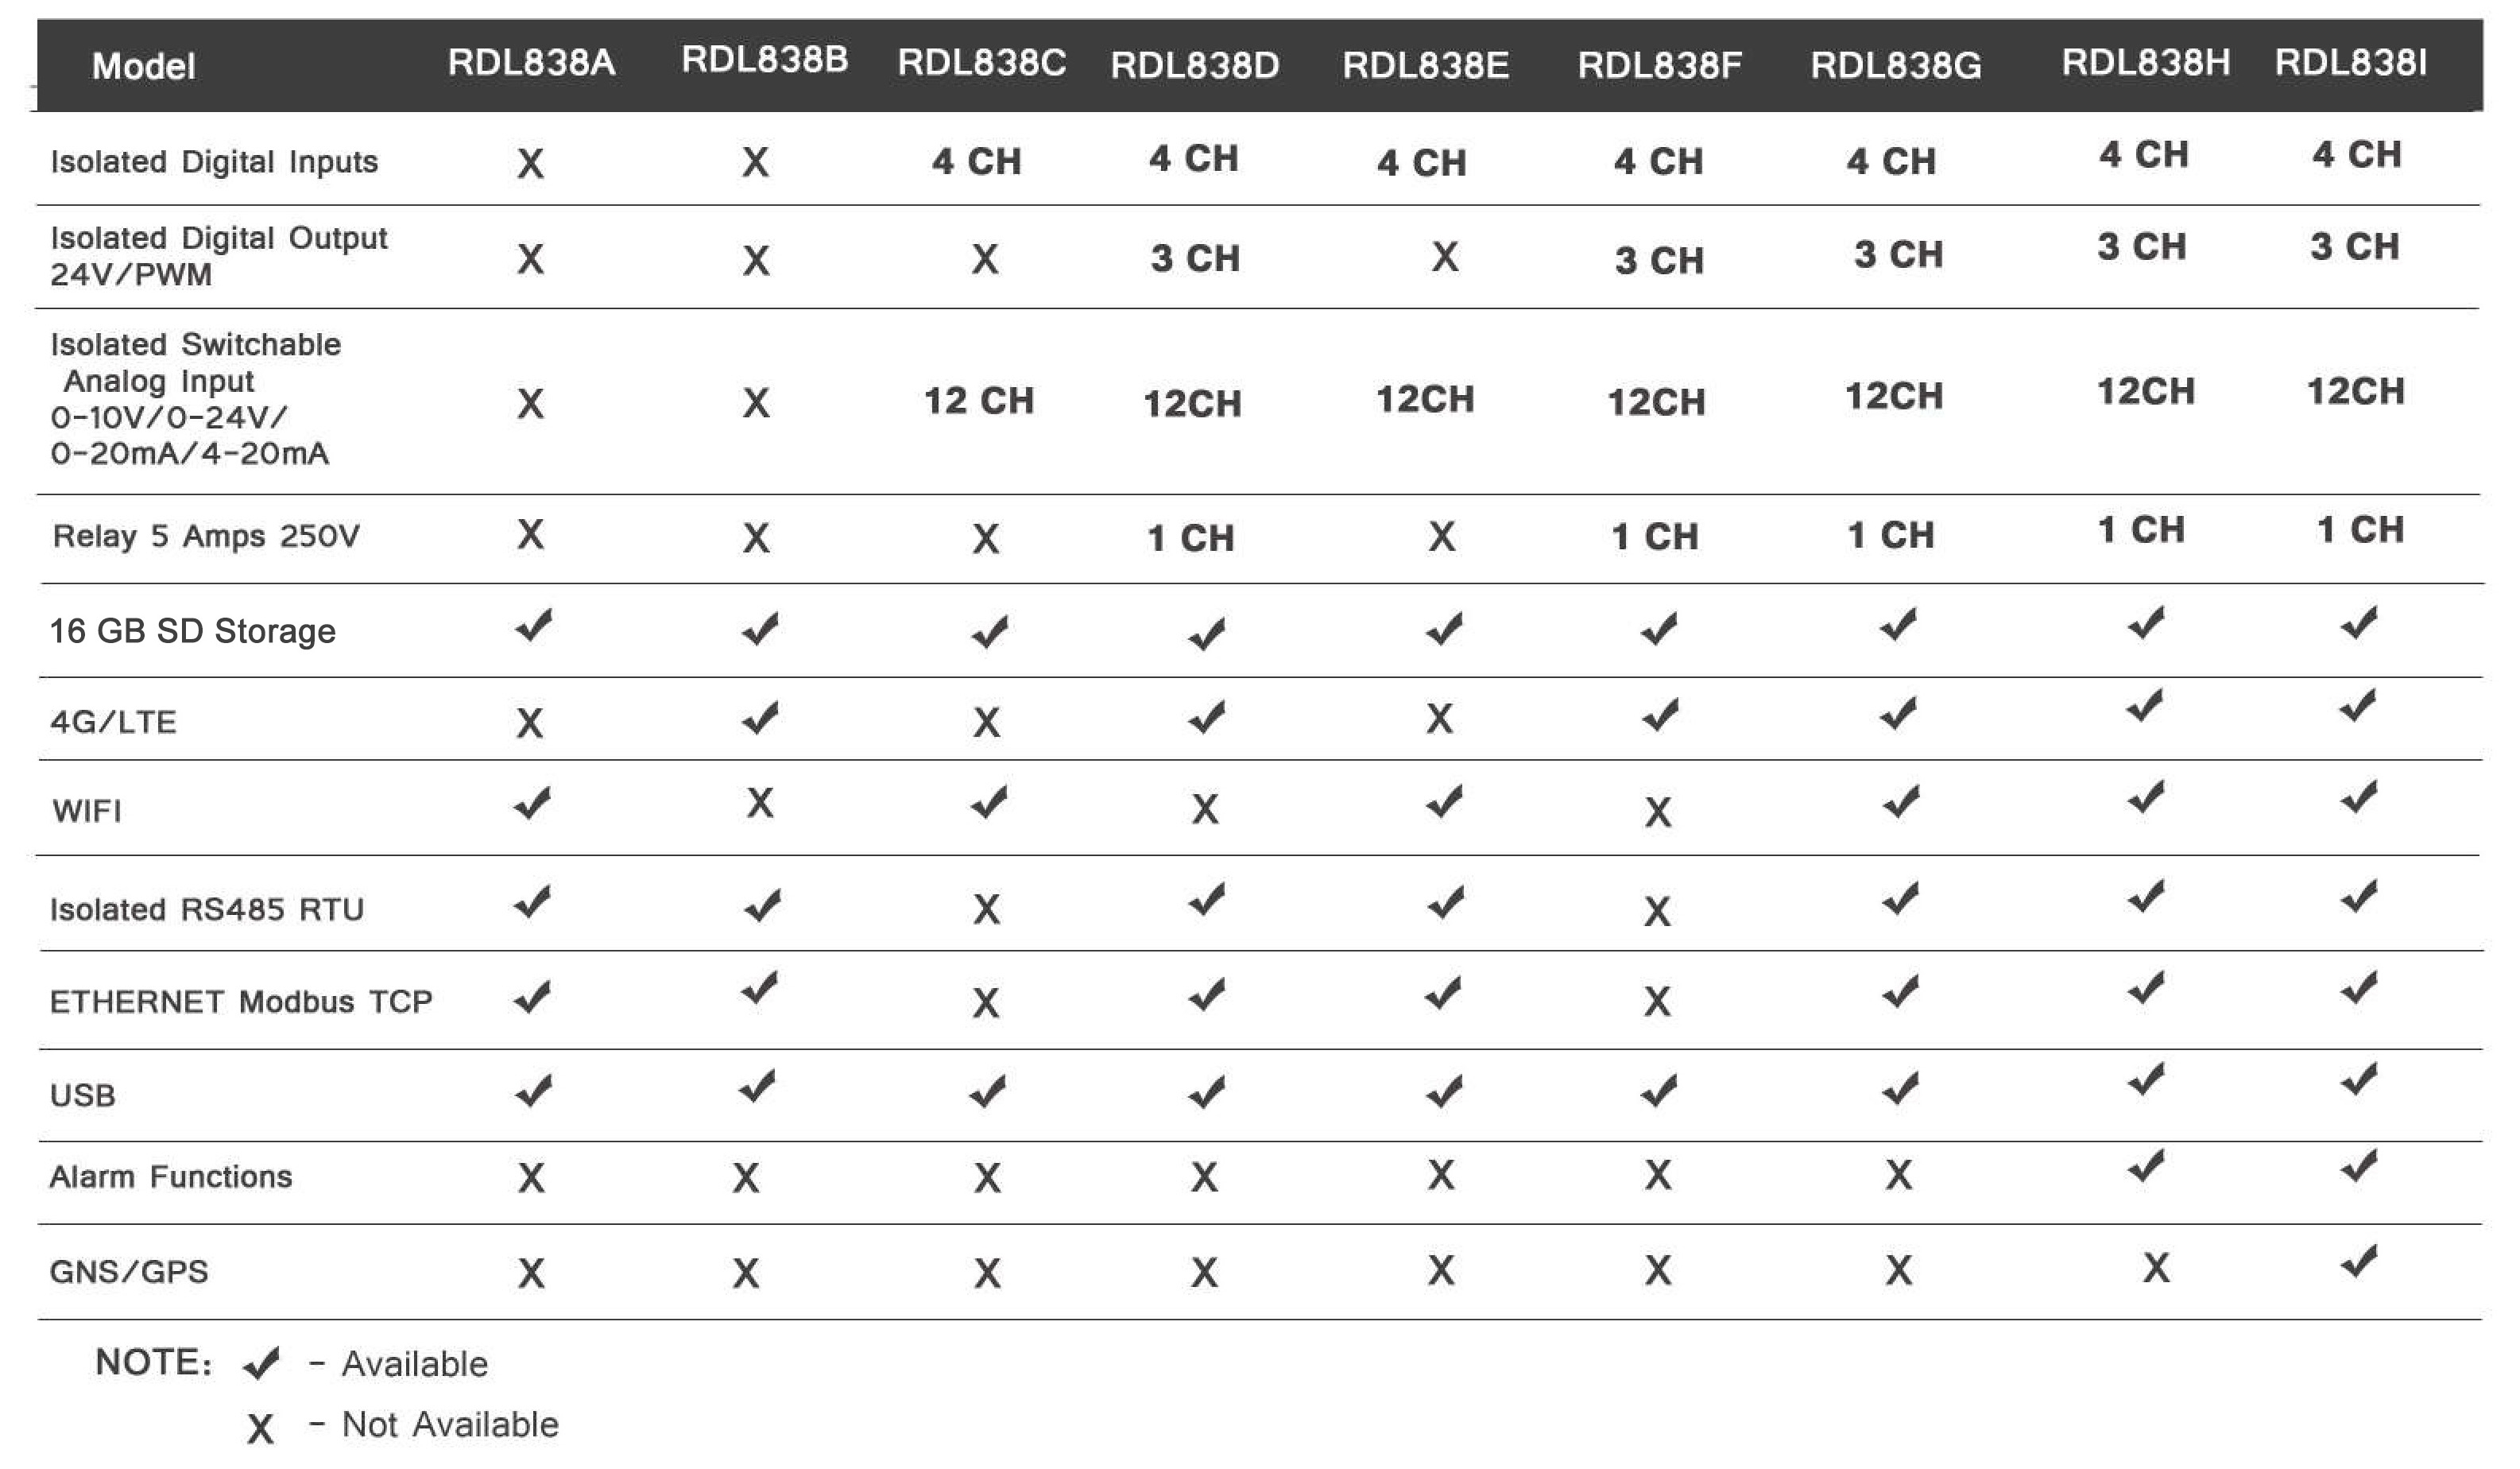Click the 4G/LTE checkmark under RDL838B
Screen dimensions: 2520x1469
pos(760,718)
